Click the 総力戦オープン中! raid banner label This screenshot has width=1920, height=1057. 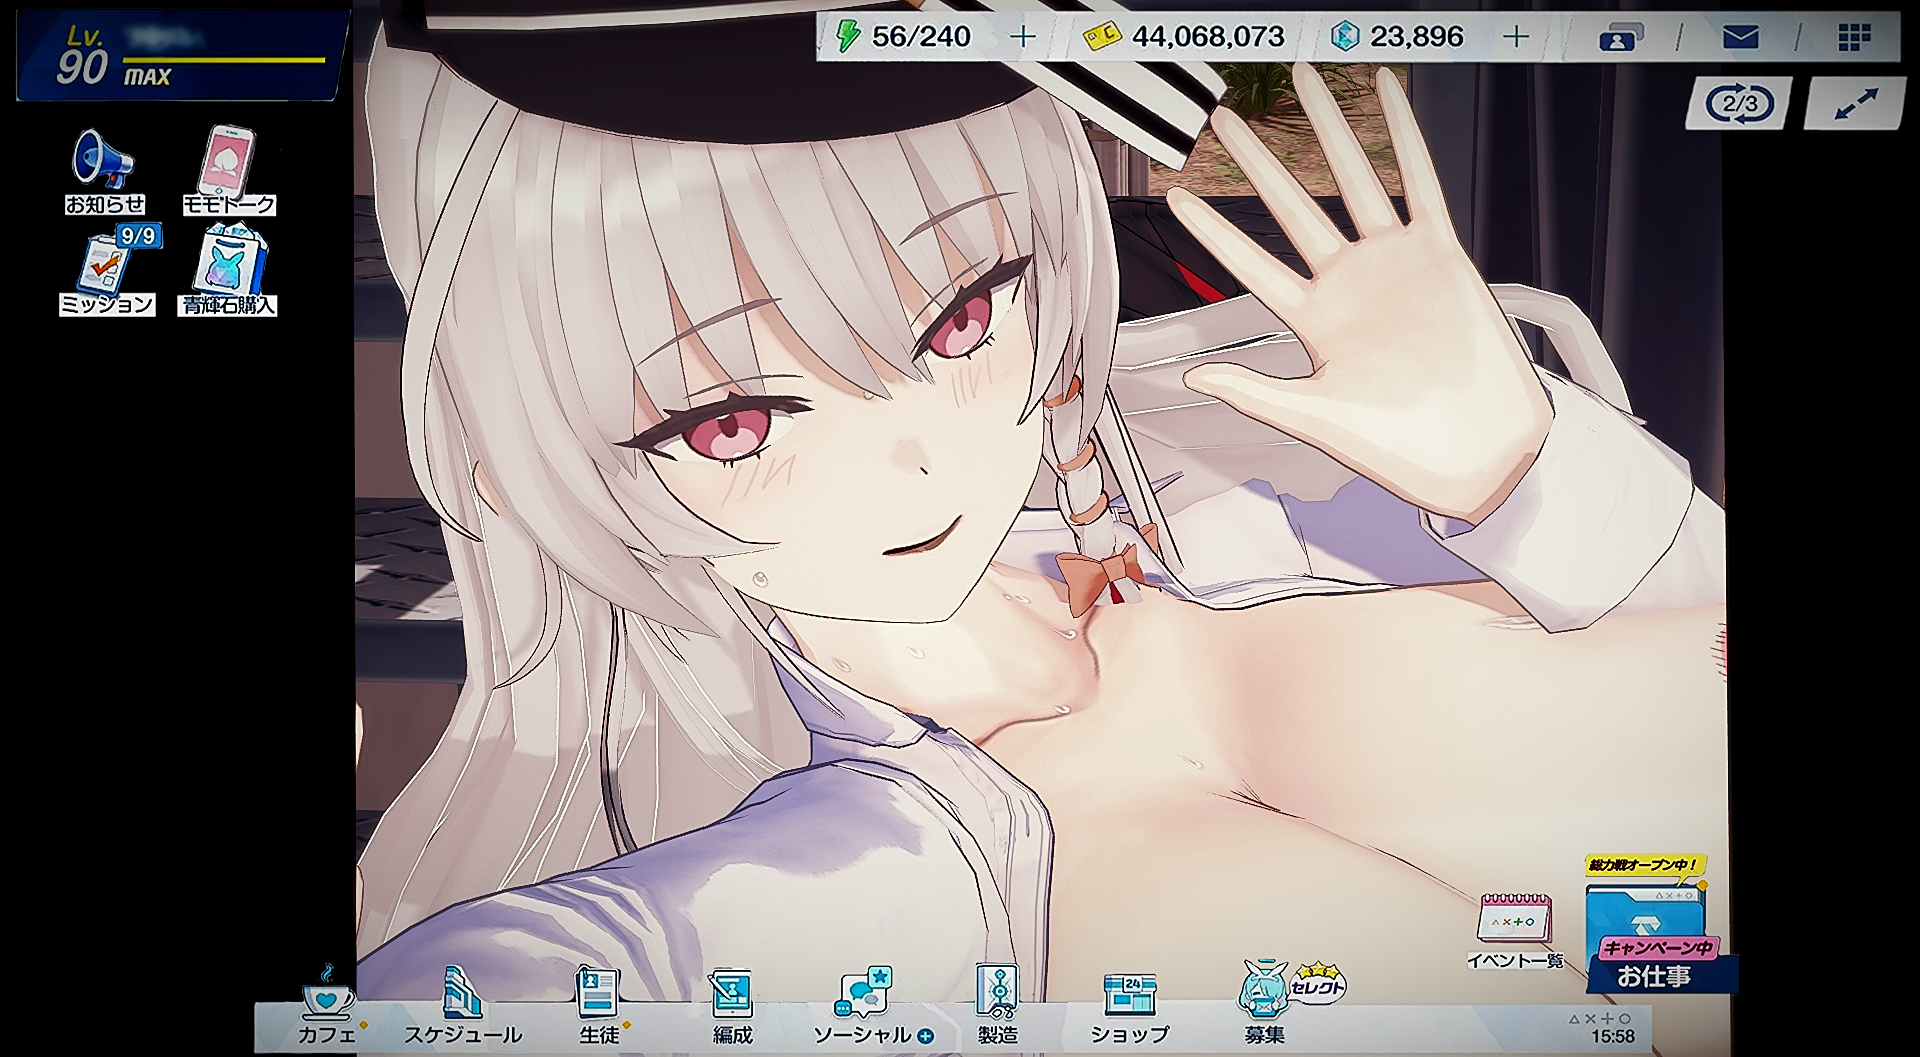pos(1643,865)
